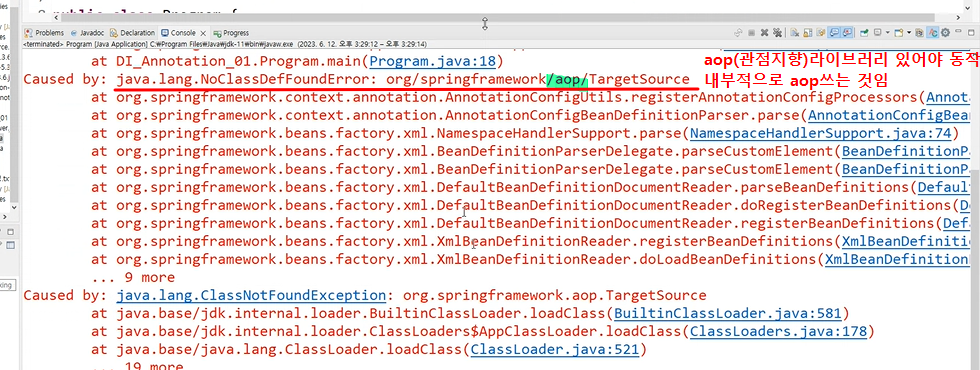Expand the Display Selected Console dropdown arrow
The height and width of the screenshot is (370, 980).
click(888, 32)
